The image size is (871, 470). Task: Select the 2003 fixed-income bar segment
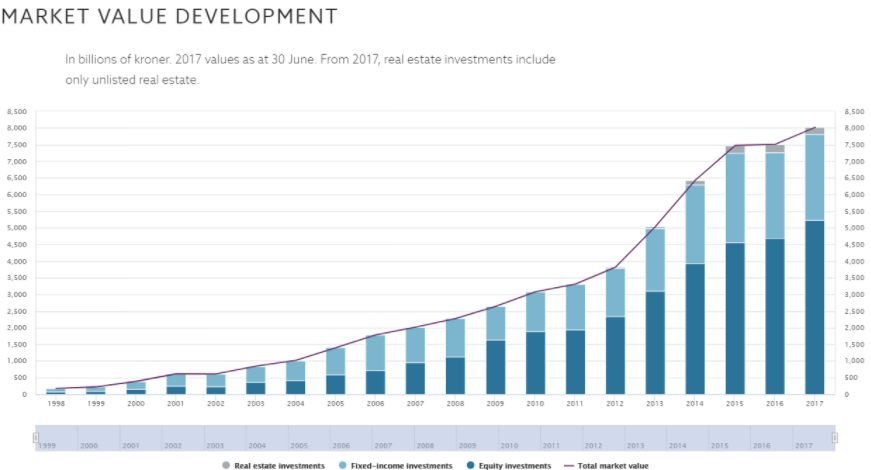(256, 374)
